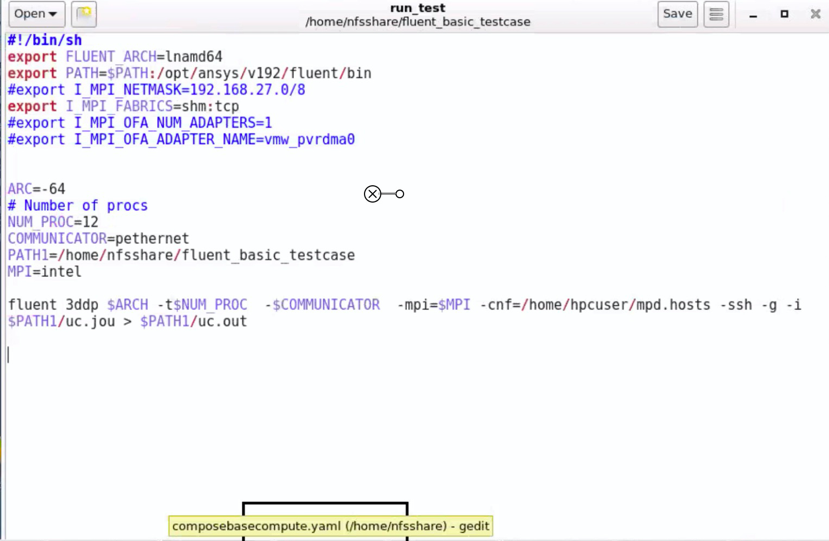Click the MPI=intel line
Viewport: 829px width, 541px height.
pyautogui.click(x=44, y=271)
